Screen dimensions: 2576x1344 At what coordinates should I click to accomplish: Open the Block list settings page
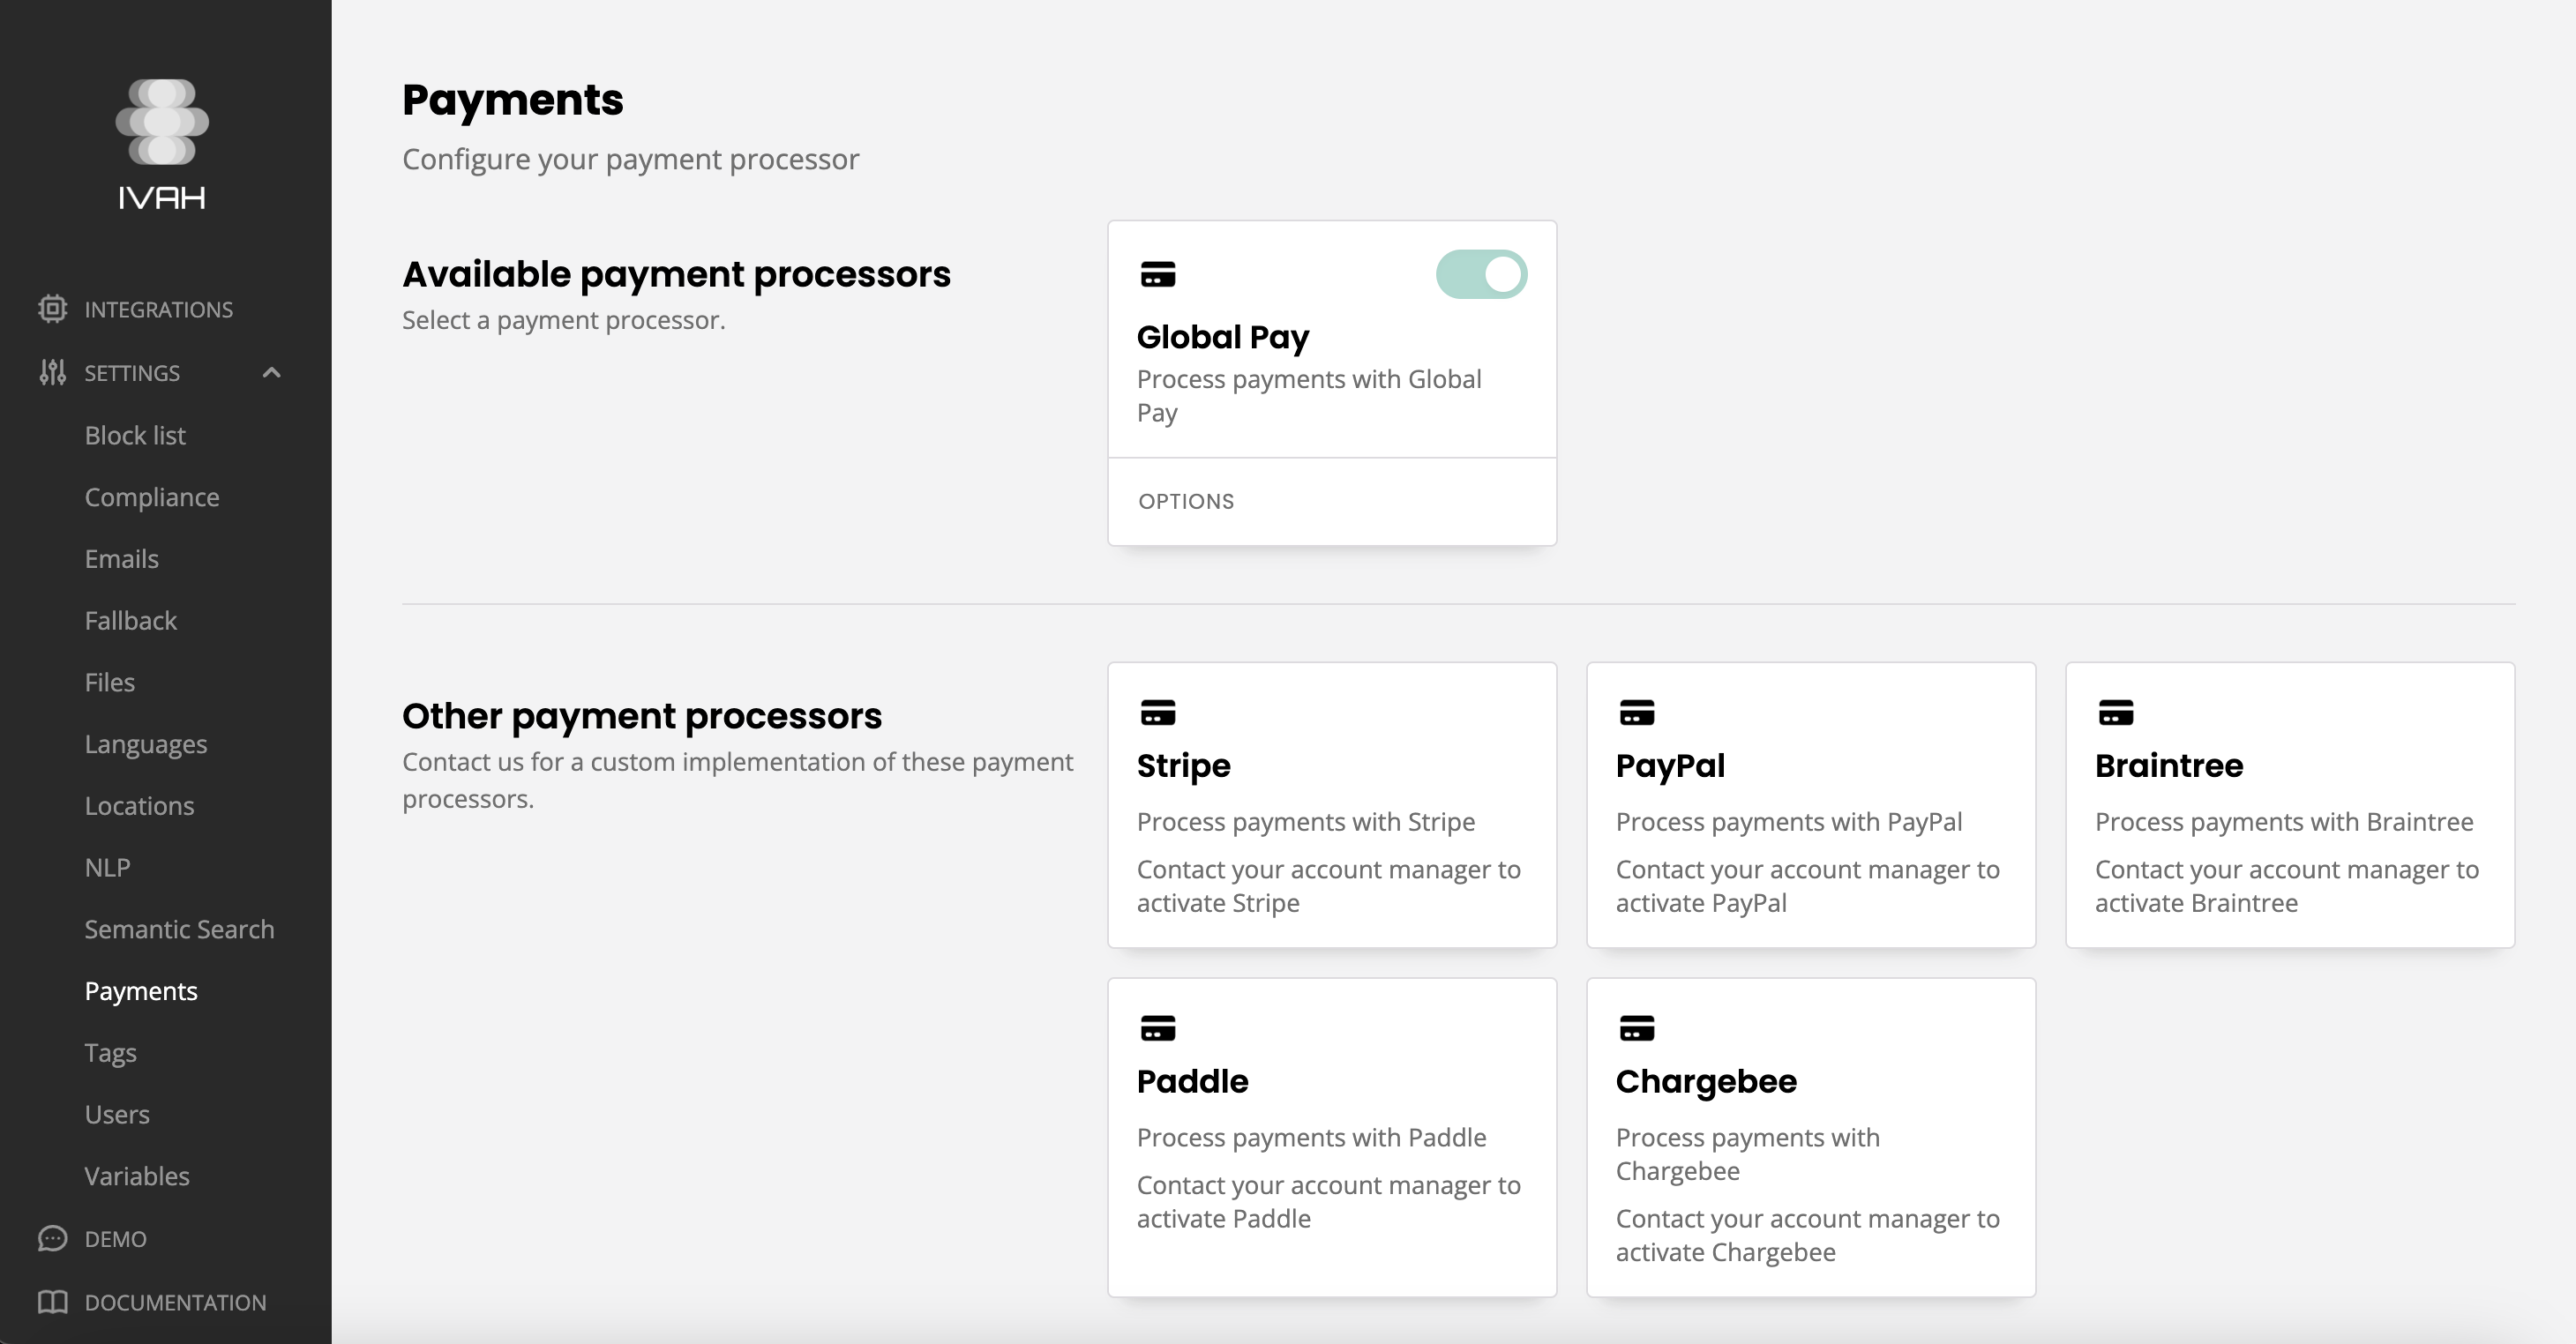(x=135, y=435)
